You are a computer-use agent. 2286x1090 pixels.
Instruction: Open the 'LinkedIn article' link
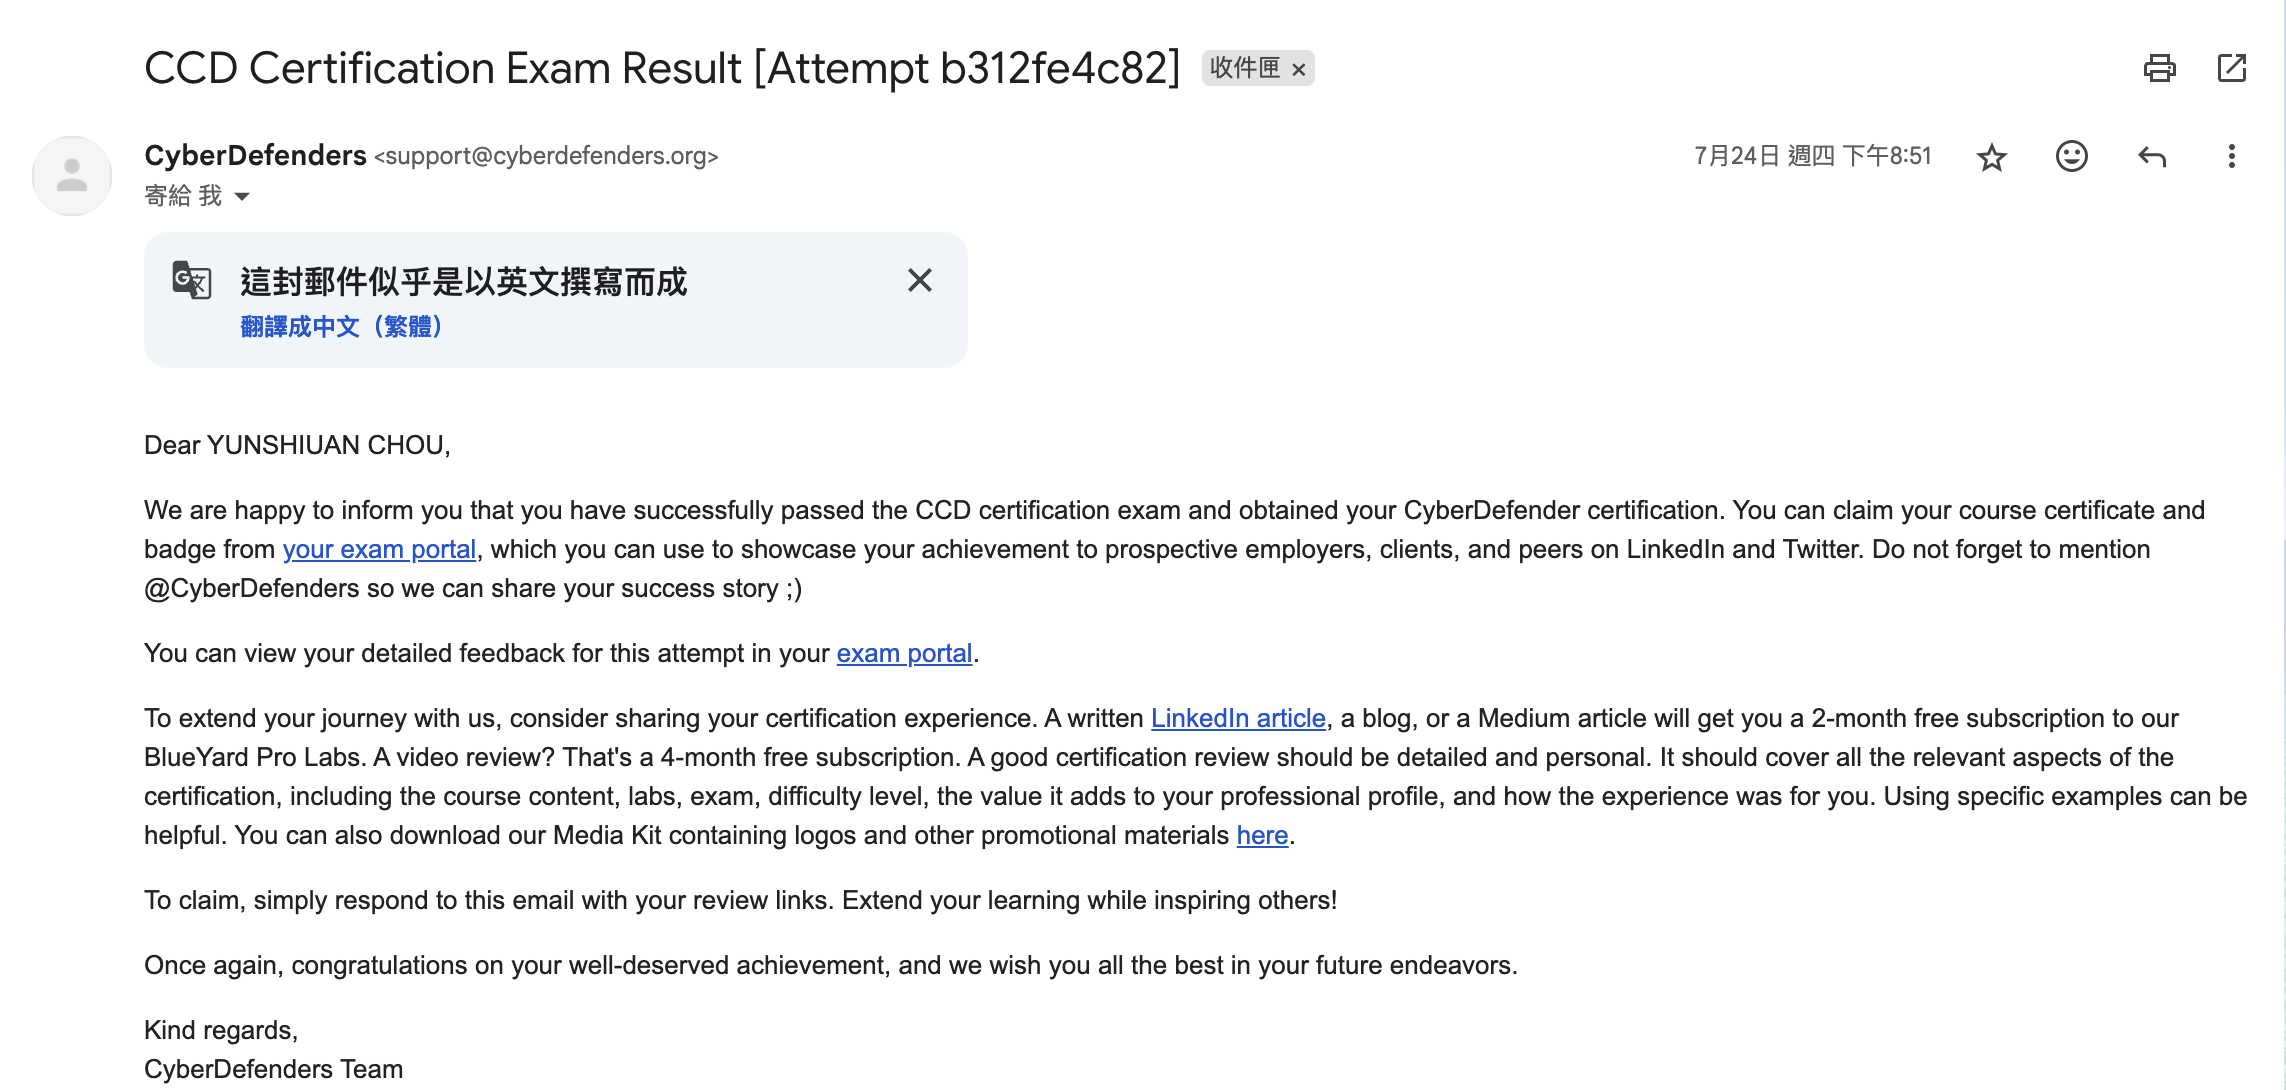coord(1238,718)
